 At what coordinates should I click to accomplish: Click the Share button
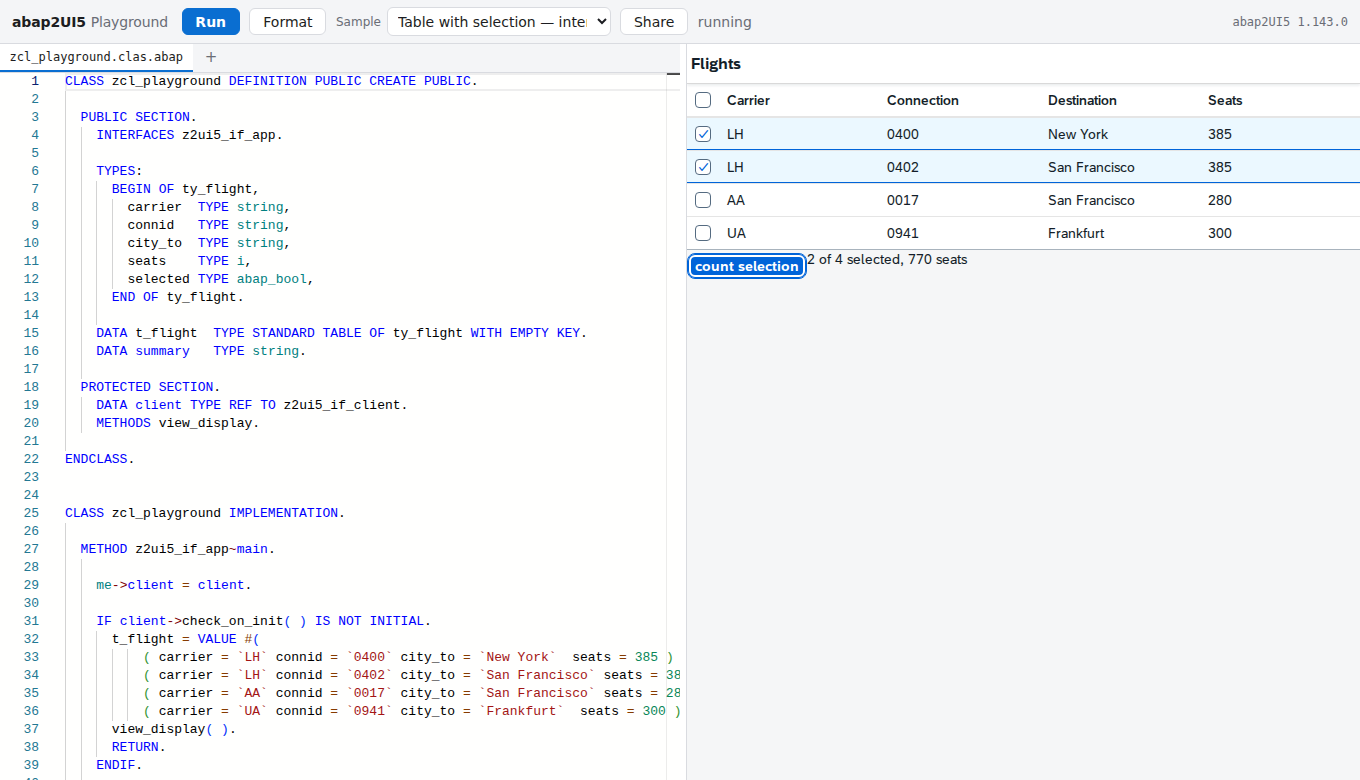click(654, 22)
